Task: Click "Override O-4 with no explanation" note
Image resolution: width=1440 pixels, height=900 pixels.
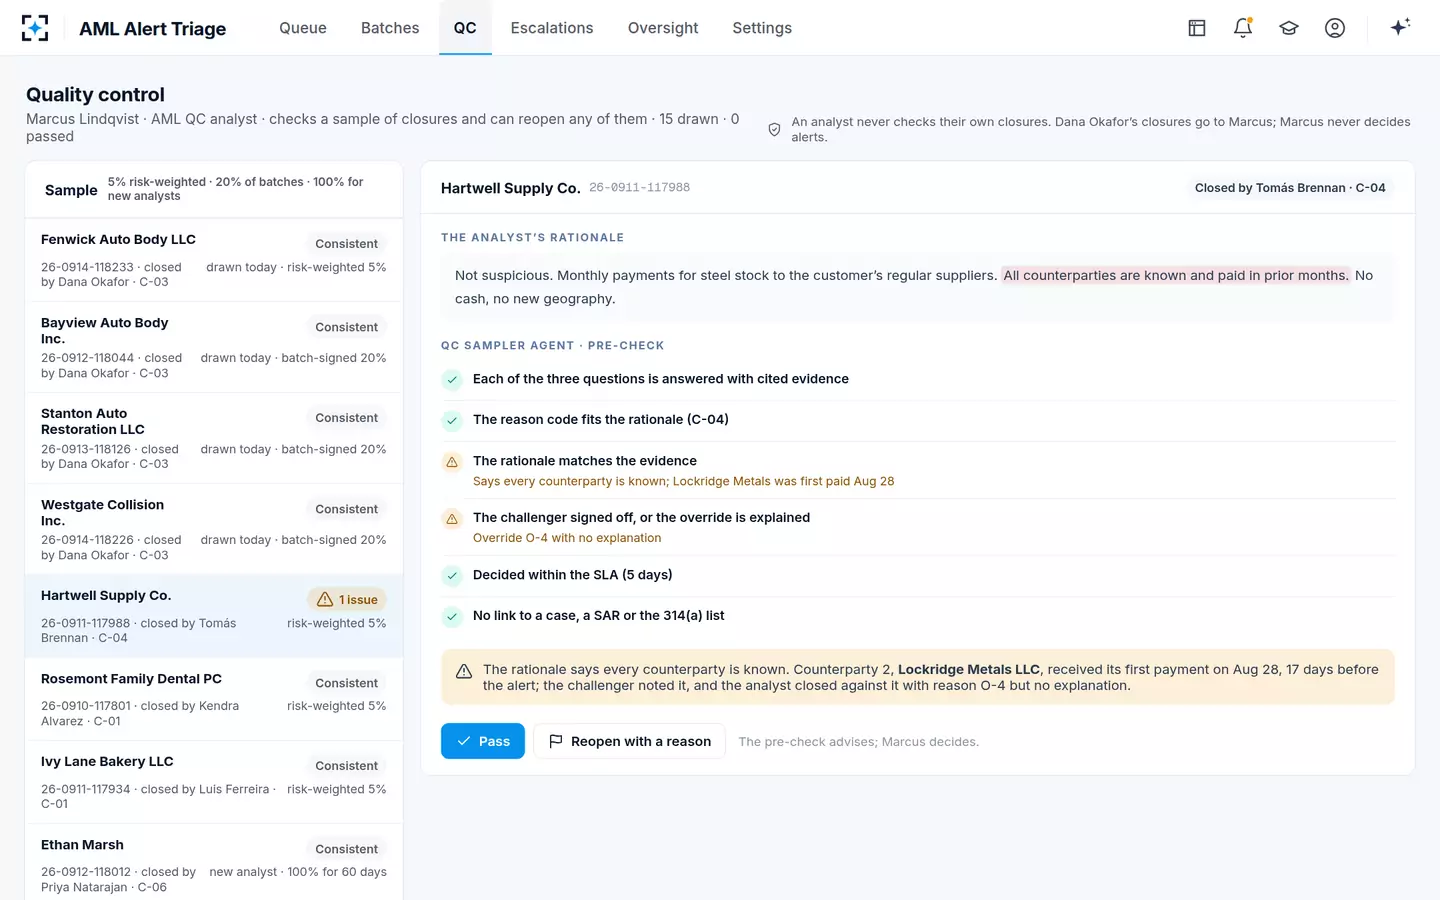Action: click(x=567, y=538)
